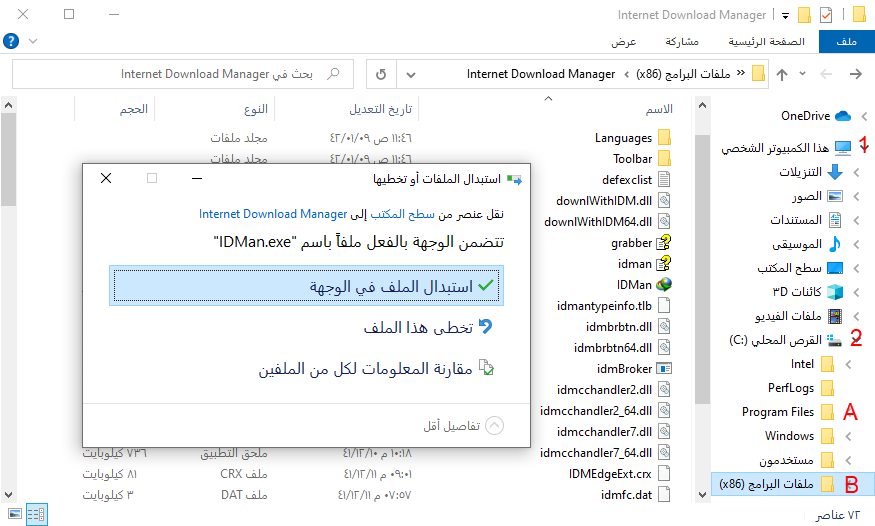This screenshot has height=526, width=875.
Task: Switch to details view layout
Action: point(36,514)
